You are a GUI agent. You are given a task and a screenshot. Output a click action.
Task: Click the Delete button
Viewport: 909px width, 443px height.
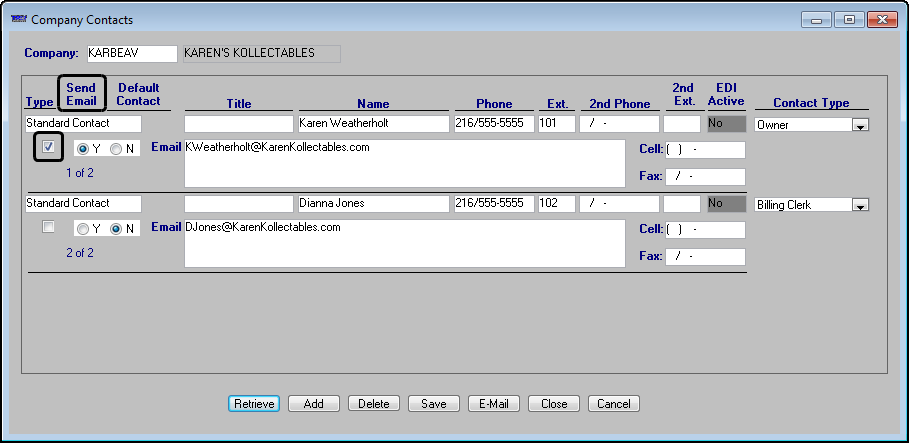[374, 404]
